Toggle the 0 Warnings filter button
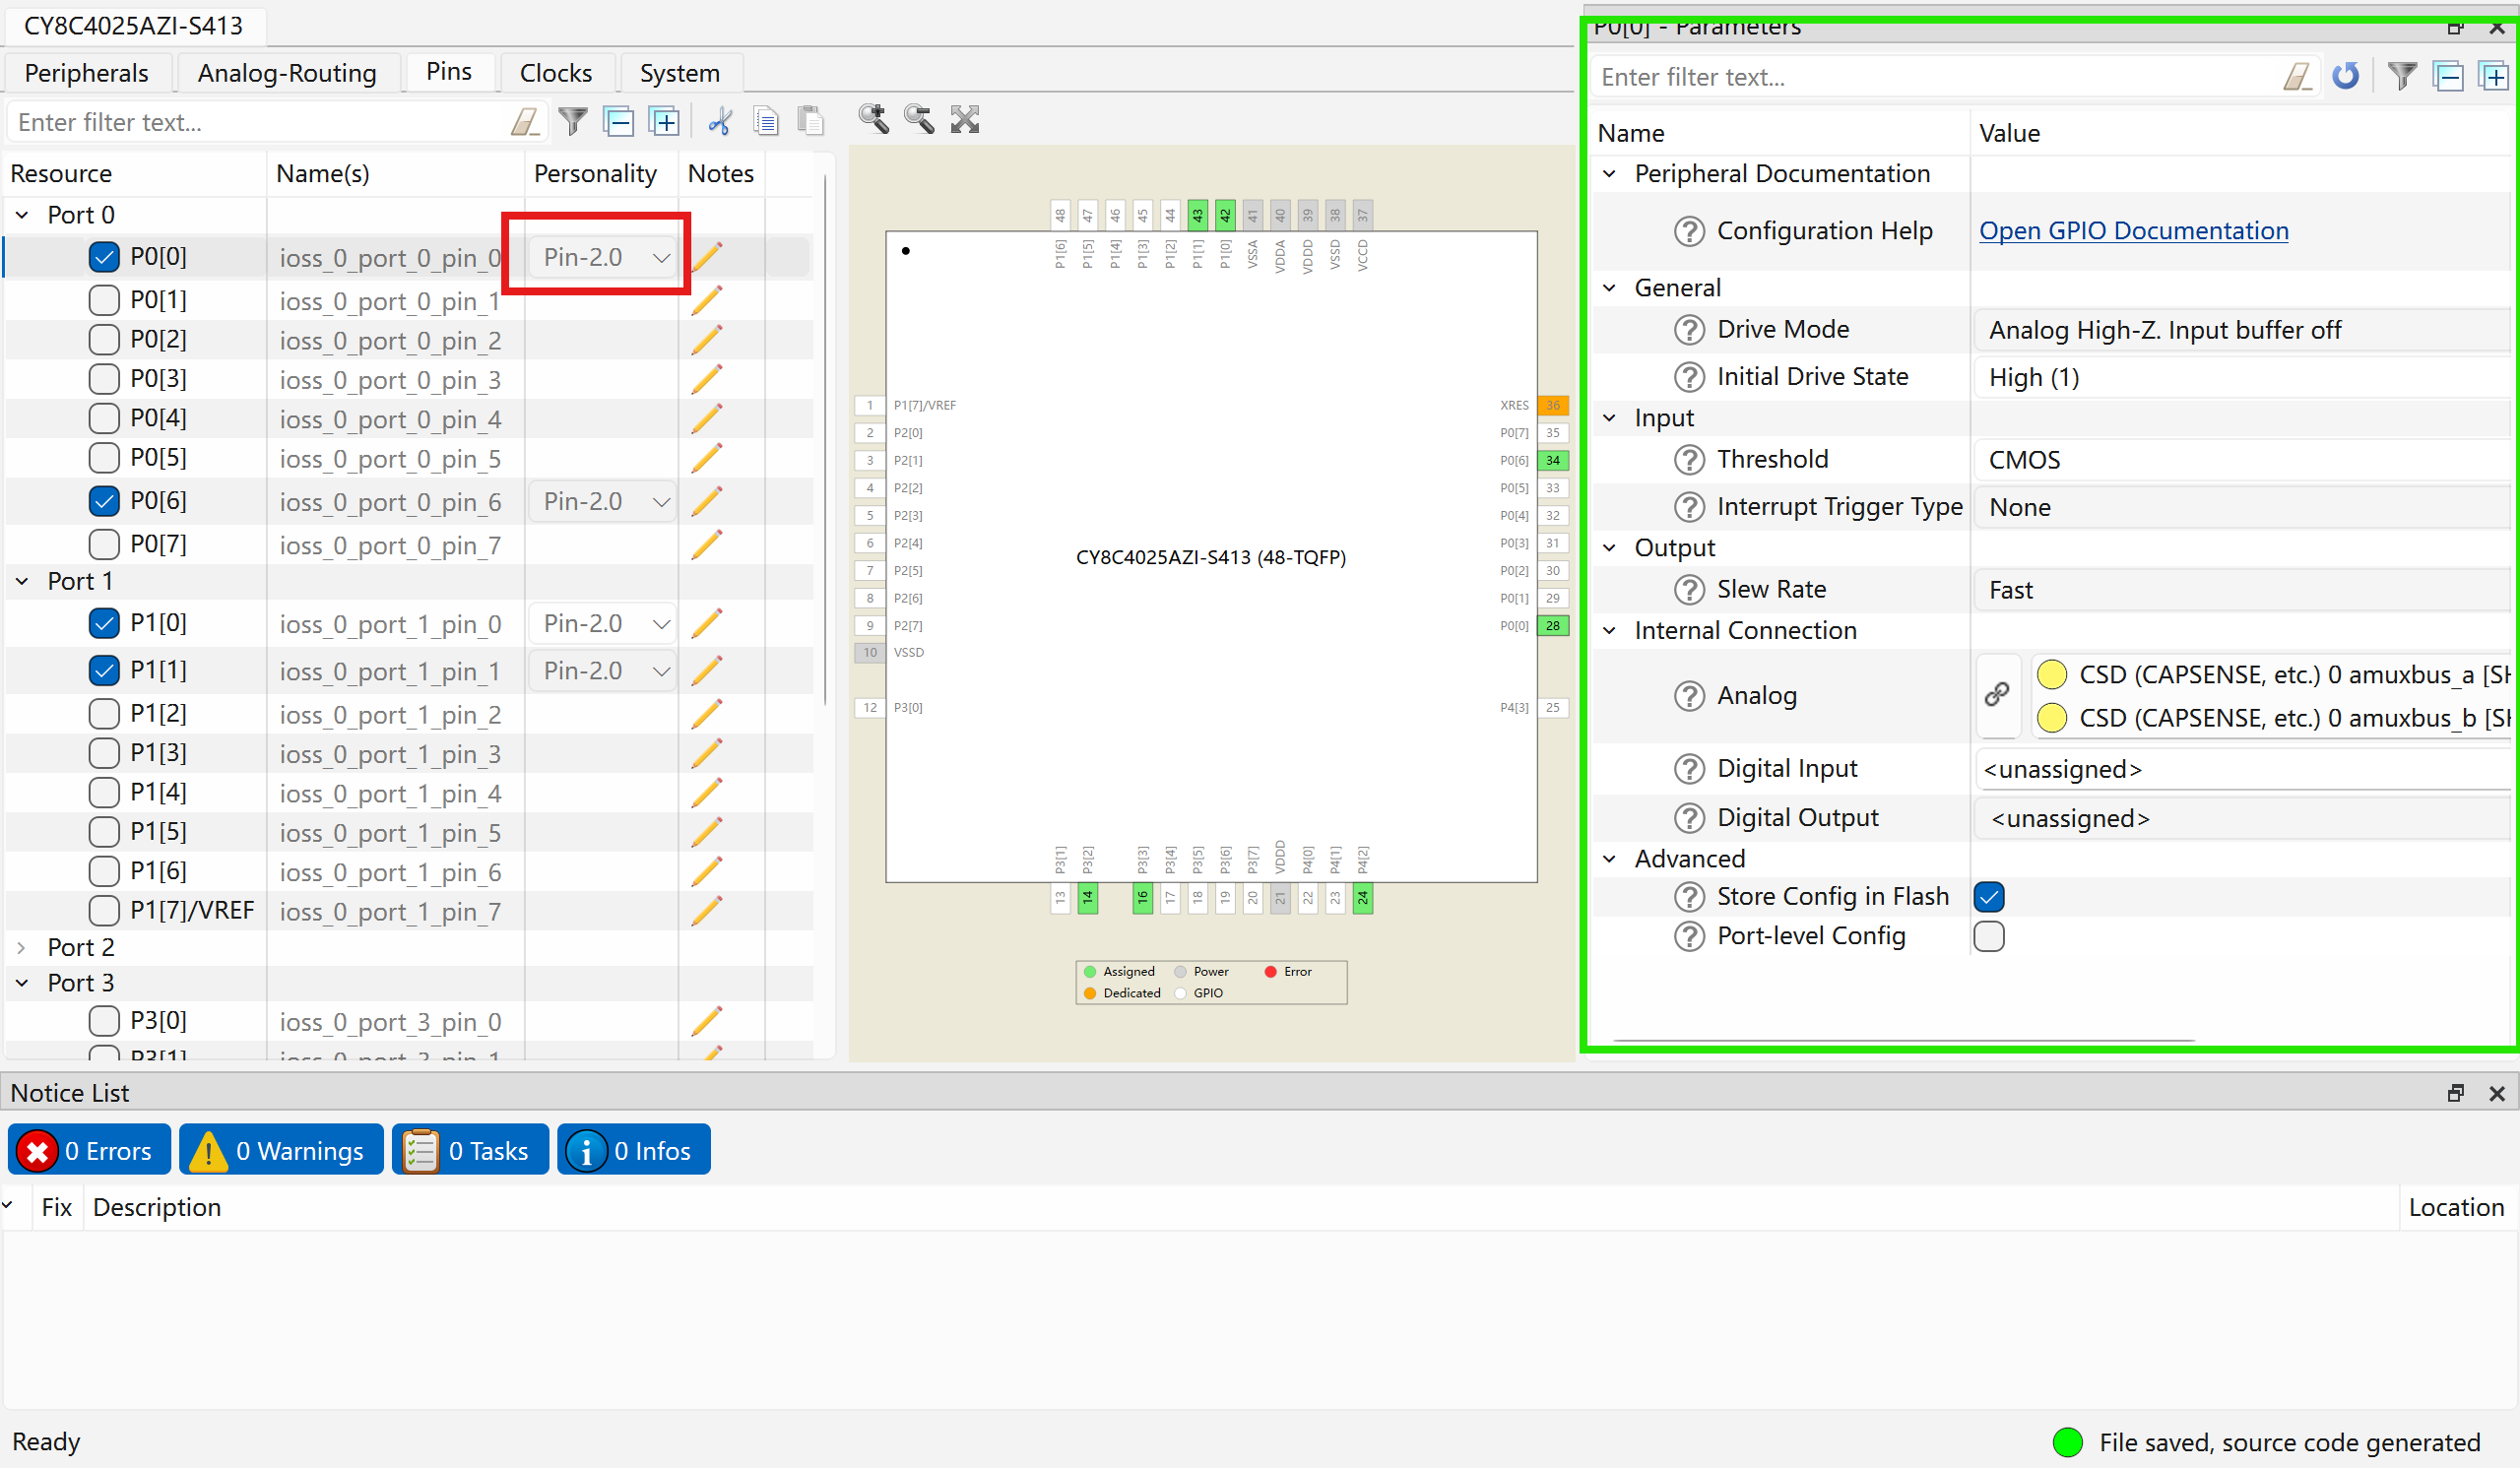2520x1468 pixels. pos(281,1151)
